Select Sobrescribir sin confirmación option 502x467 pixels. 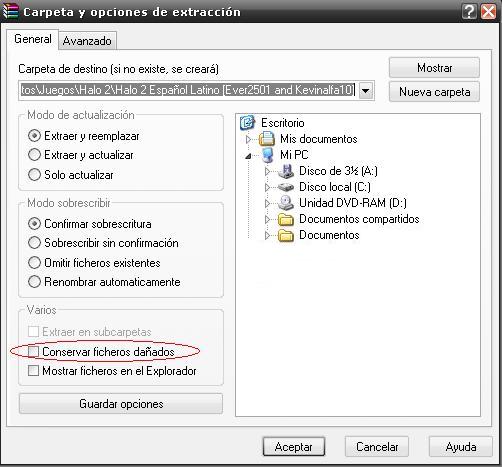click(x=34, y=243)
